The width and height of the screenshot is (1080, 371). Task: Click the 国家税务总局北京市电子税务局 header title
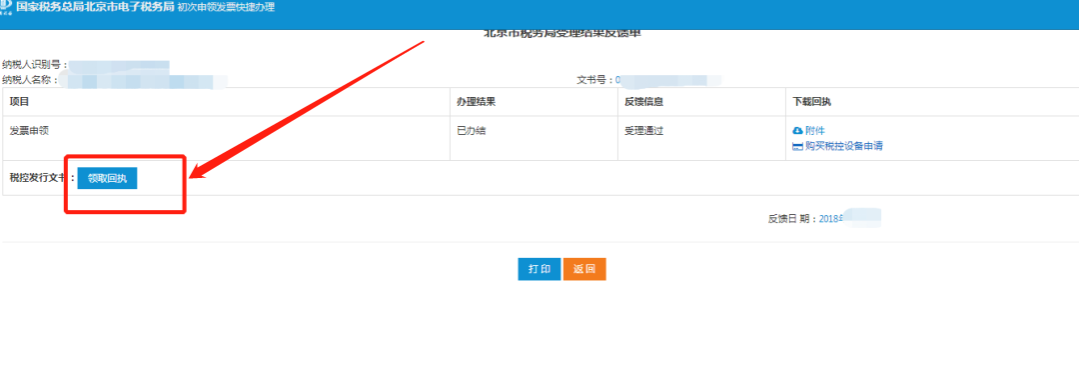coord(95,7)
